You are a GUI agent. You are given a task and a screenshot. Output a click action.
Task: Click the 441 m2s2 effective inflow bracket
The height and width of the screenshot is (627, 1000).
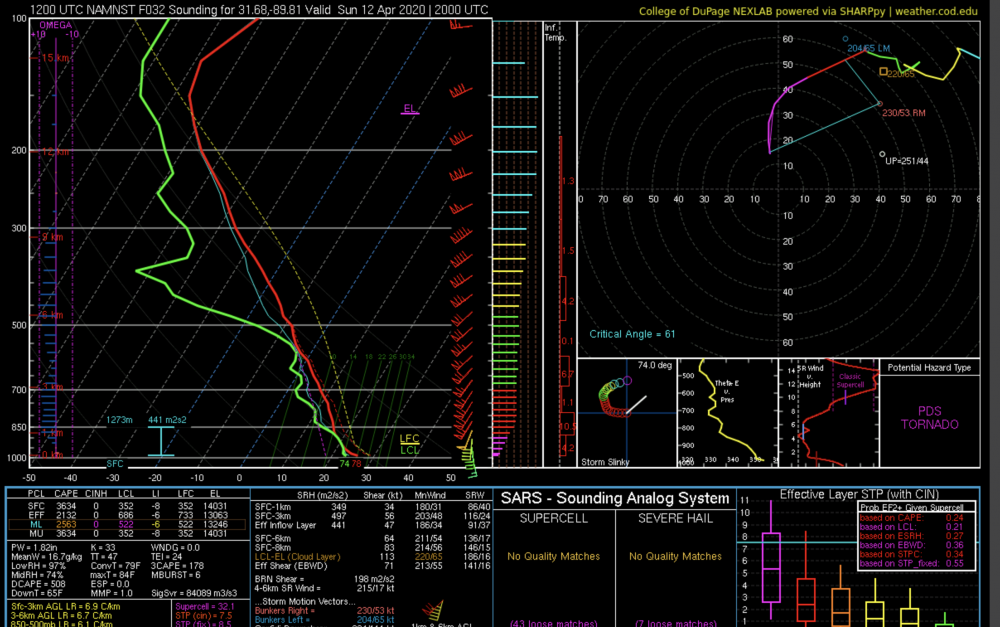[x=161, y=440]
